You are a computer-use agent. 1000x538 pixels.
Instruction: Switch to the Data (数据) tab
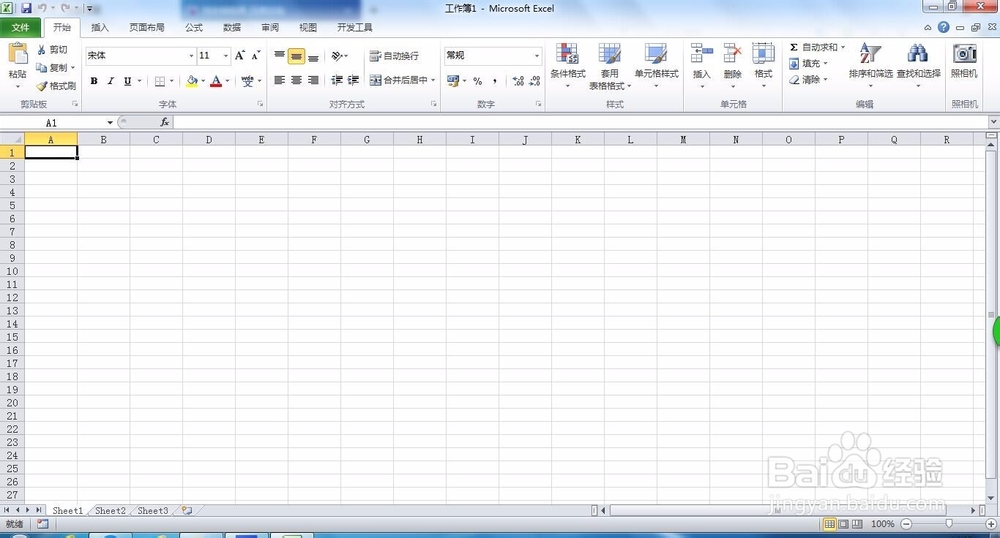[x=232, y=27]
